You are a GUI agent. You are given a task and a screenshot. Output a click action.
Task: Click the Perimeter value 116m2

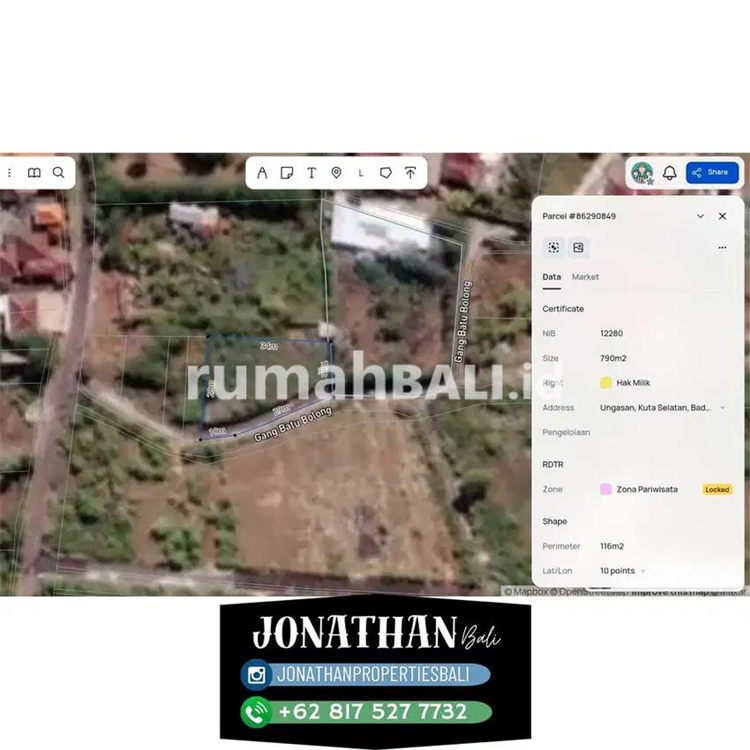tap(612, 546)
